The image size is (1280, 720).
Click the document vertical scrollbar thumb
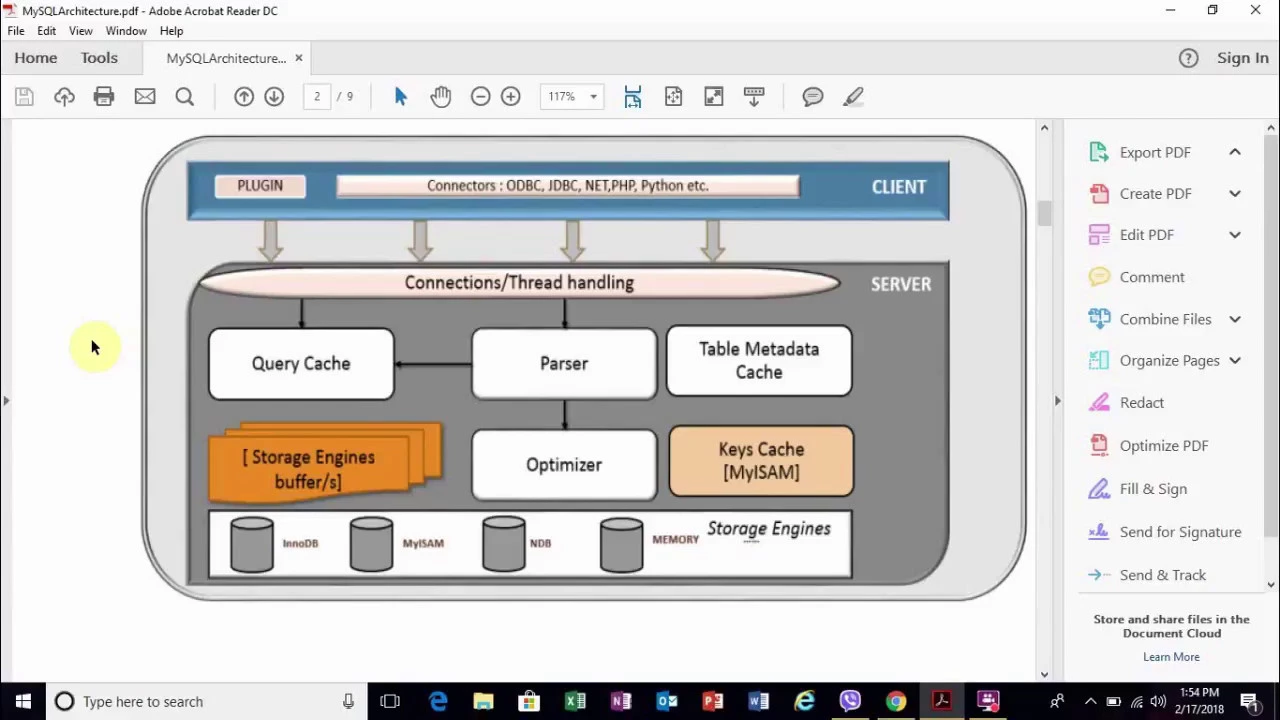click(x=1044, y=213)
